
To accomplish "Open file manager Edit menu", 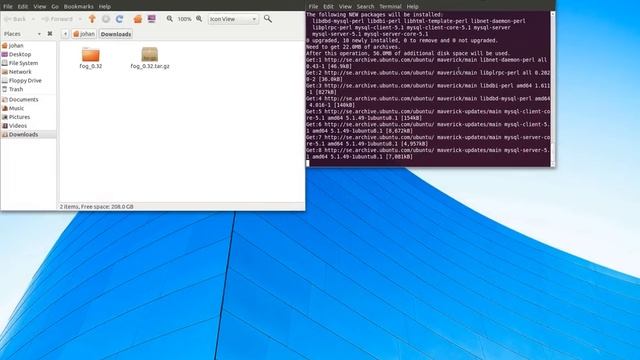I will [23, 7].
